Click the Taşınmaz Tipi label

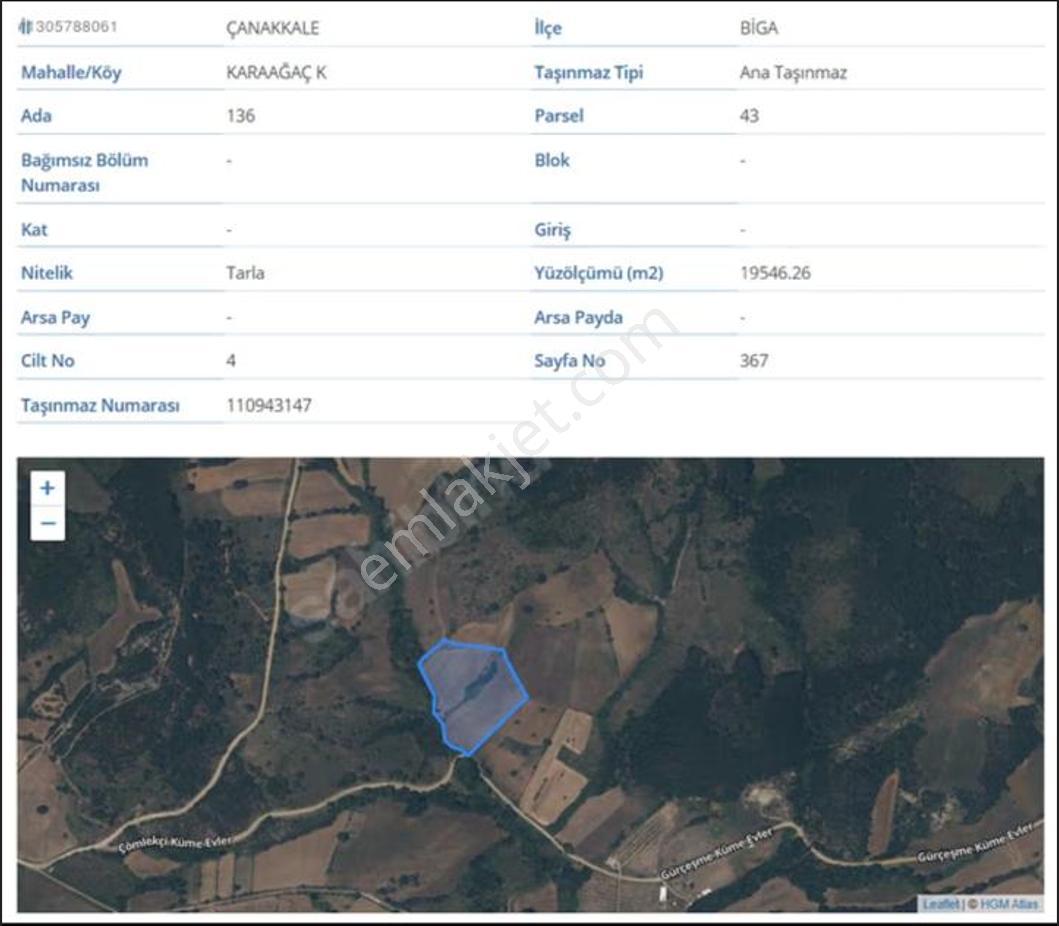[x=589, y=72]
